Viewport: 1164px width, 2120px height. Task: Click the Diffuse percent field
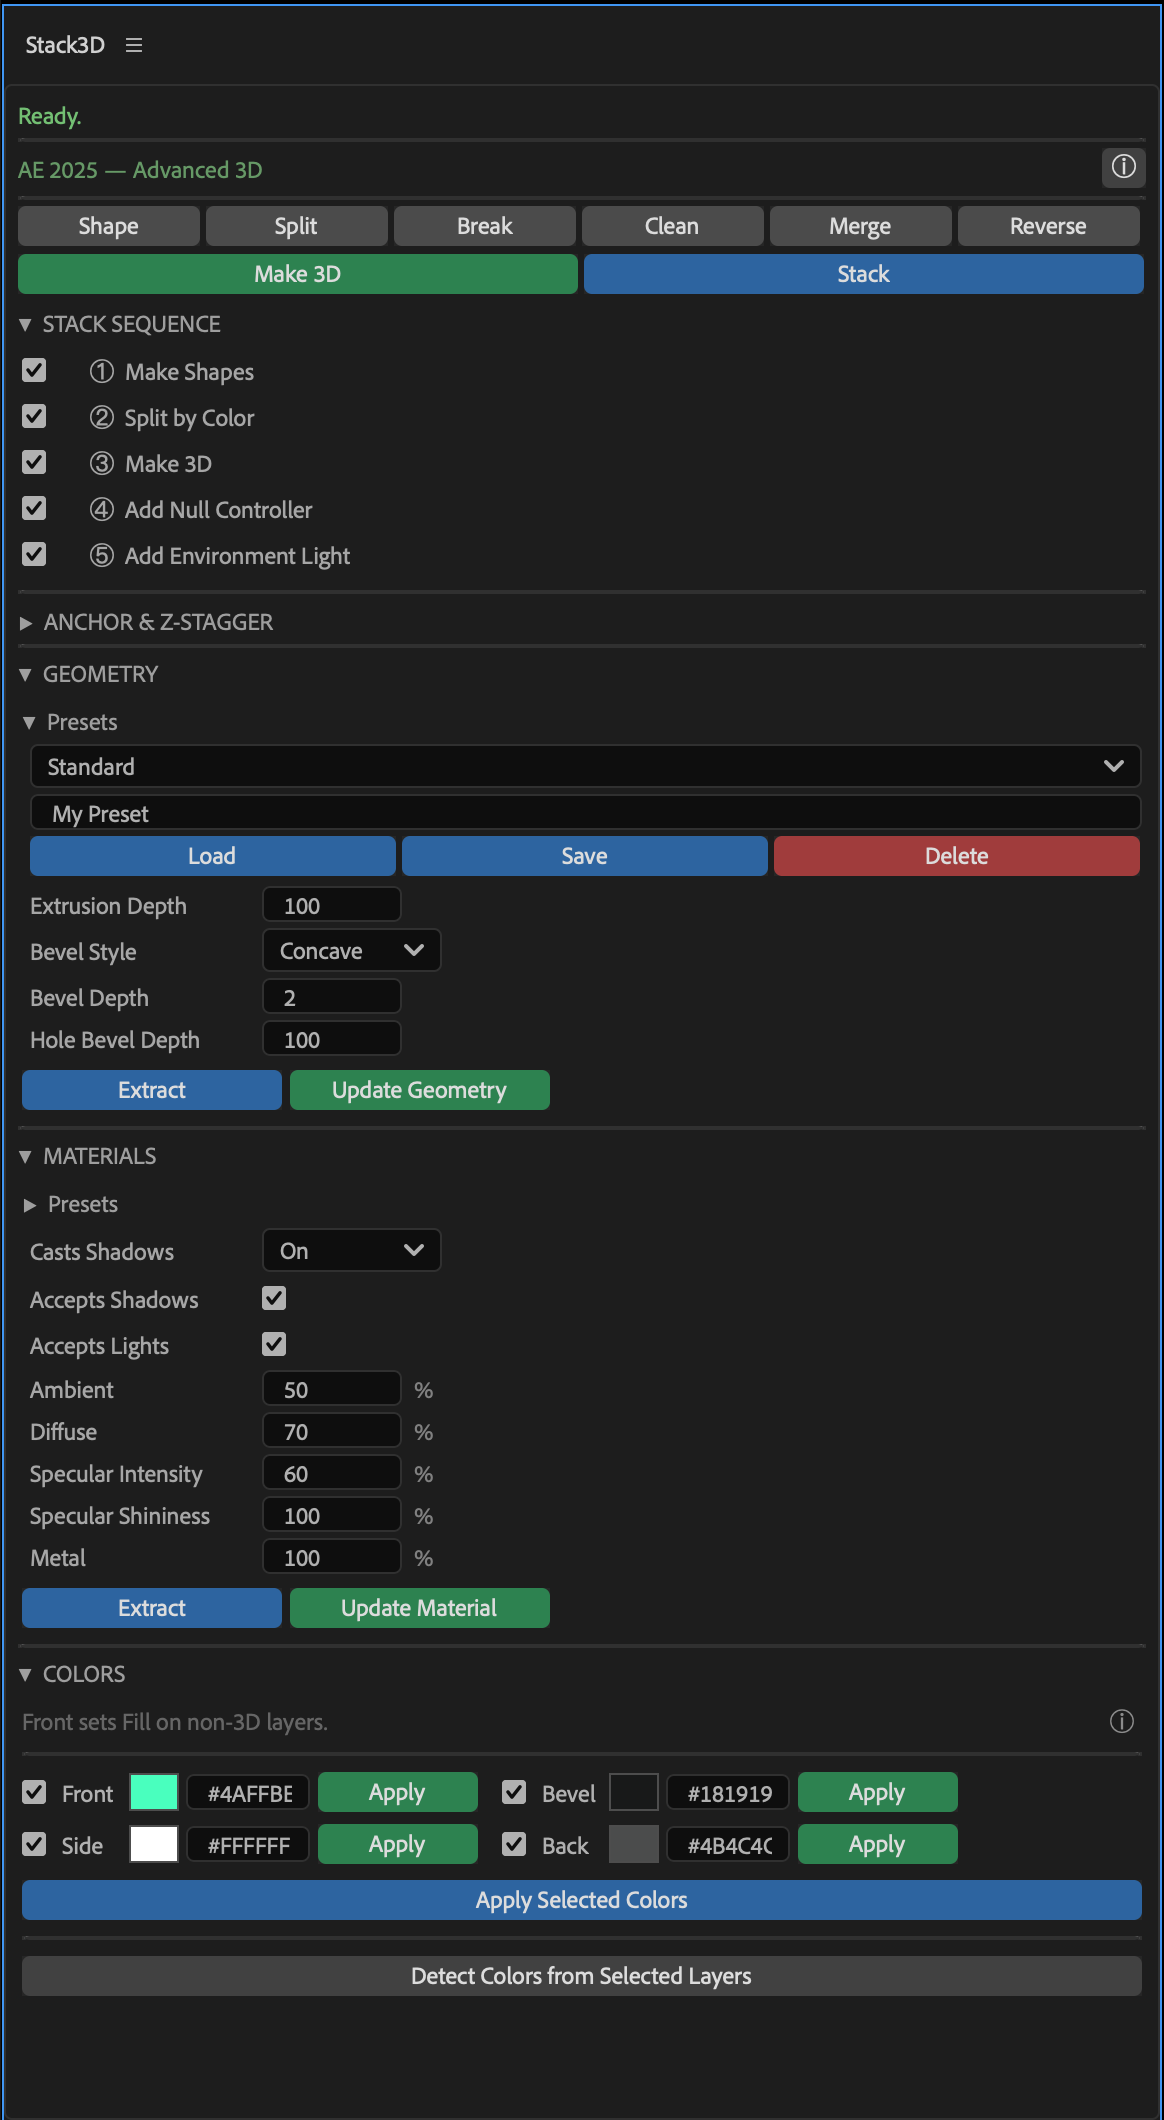point(332,1431)
